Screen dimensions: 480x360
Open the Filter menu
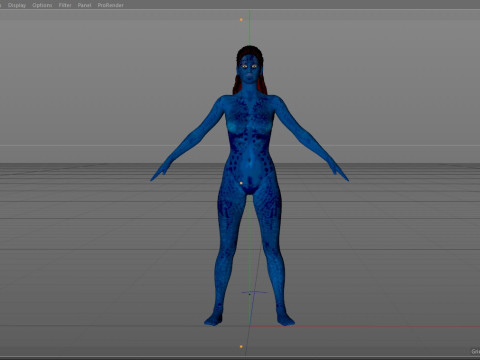[65, 5]
